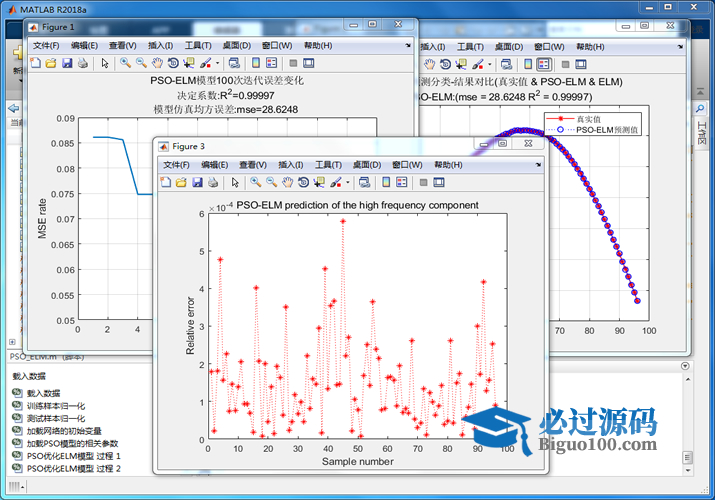The height and width of the screenshot is (500, 715).
Task: Click Save icon in Figure 3 toolbar
Action: point(197,182)
